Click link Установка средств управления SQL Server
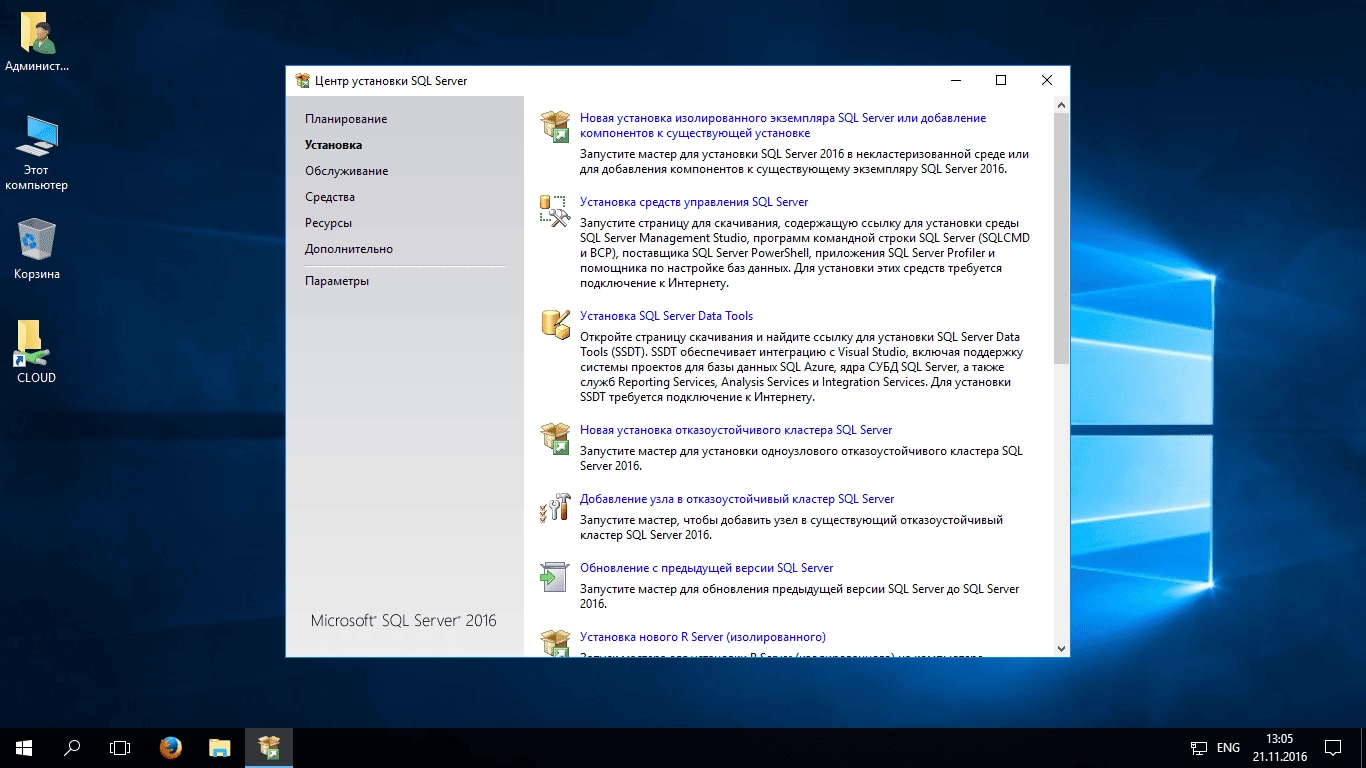Viewport: 1366px width, 768px height. 694,202
